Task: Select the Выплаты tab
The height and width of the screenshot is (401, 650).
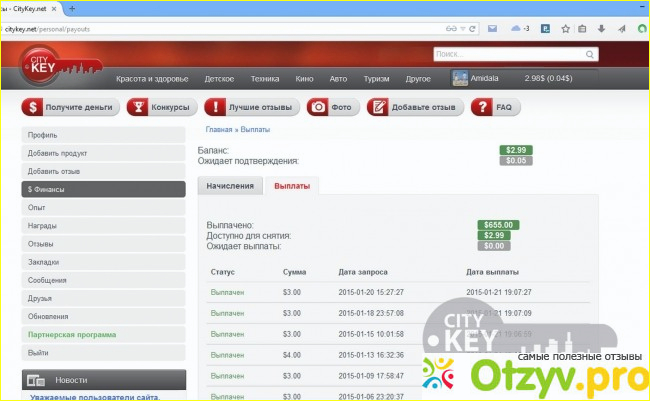Action: (x=292, y=186)
